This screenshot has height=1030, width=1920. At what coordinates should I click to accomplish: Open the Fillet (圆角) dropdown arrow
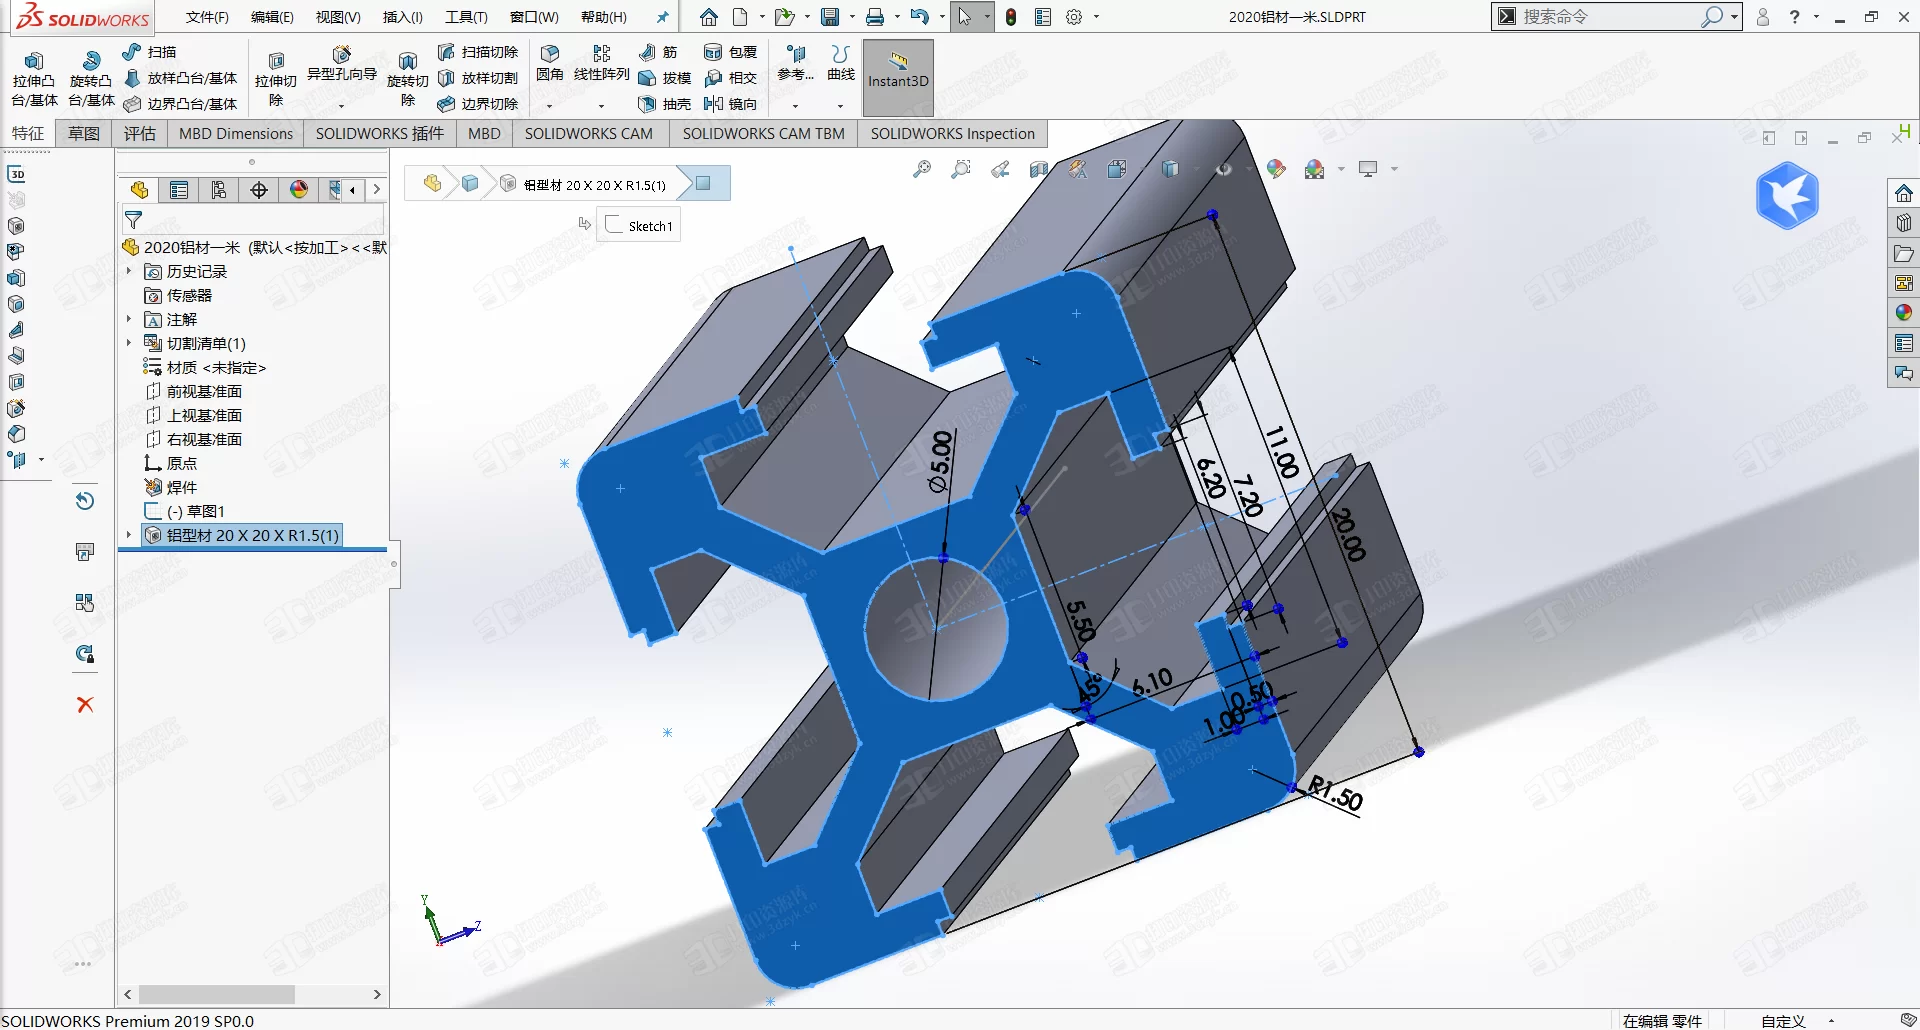(549, 106)
